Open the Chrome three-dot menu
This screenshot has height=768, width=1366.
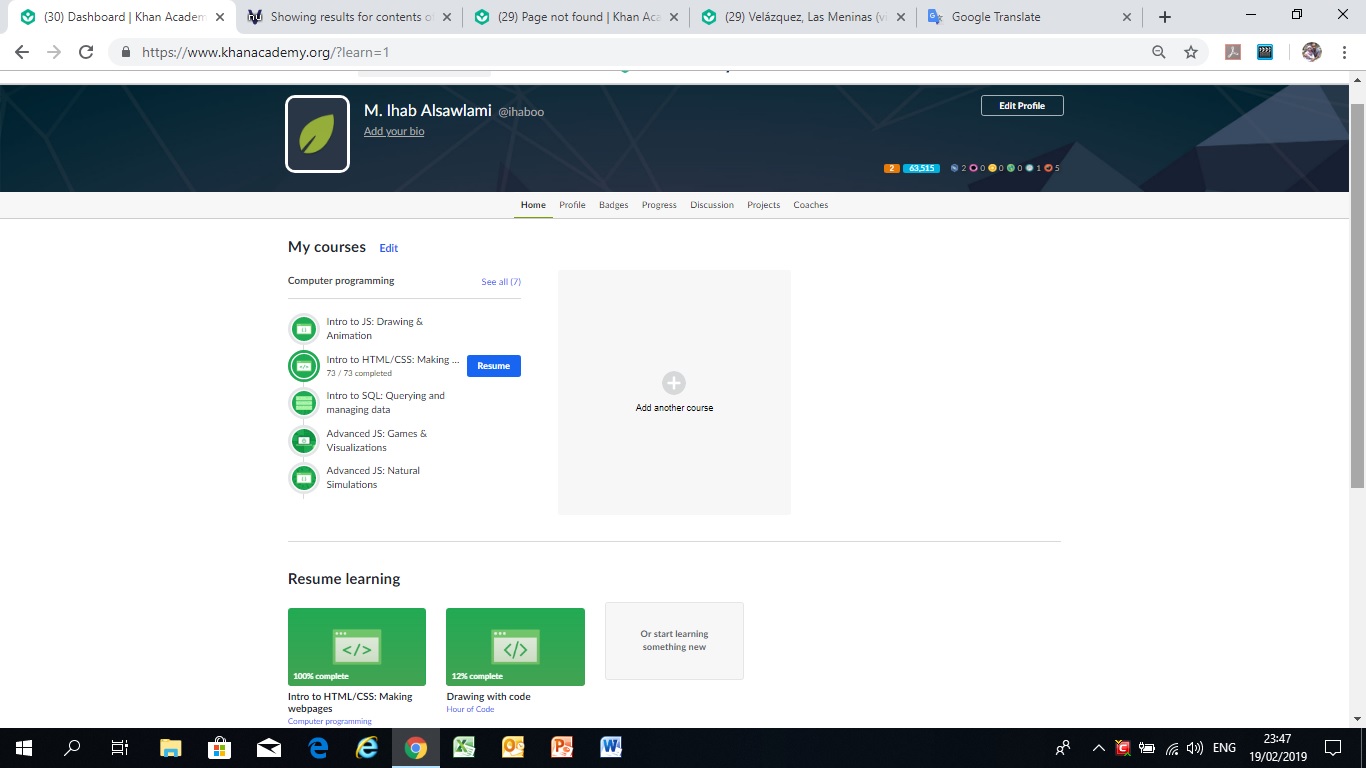tap(1343, 52)
